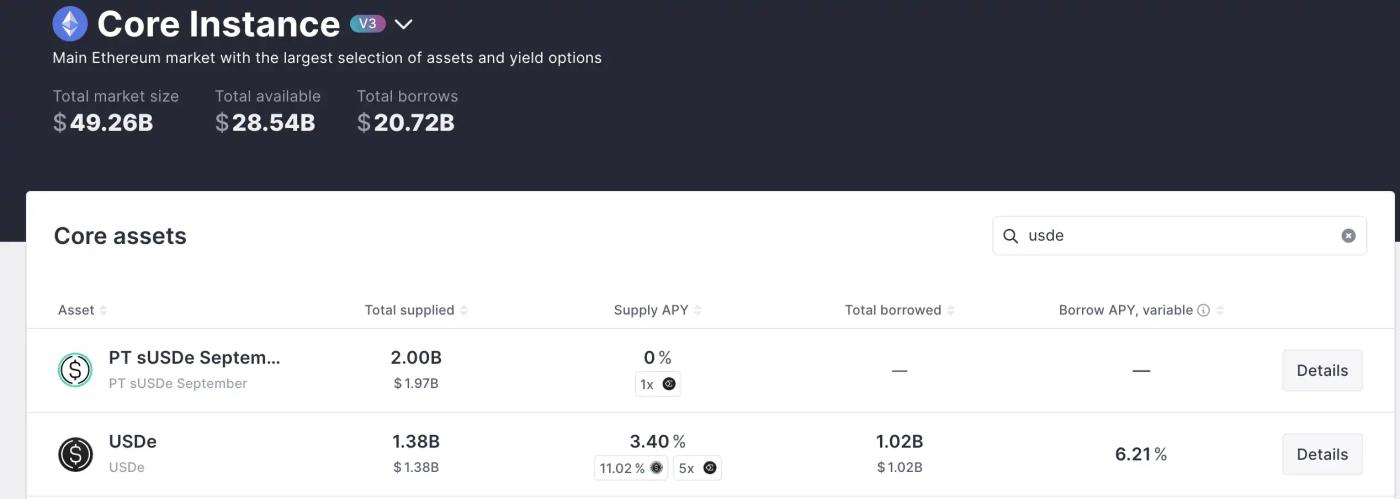This screenshot has width=1400, height=499.
Task: Click the 1x points badge for PT sUSDe
Action: click(657, 384)
